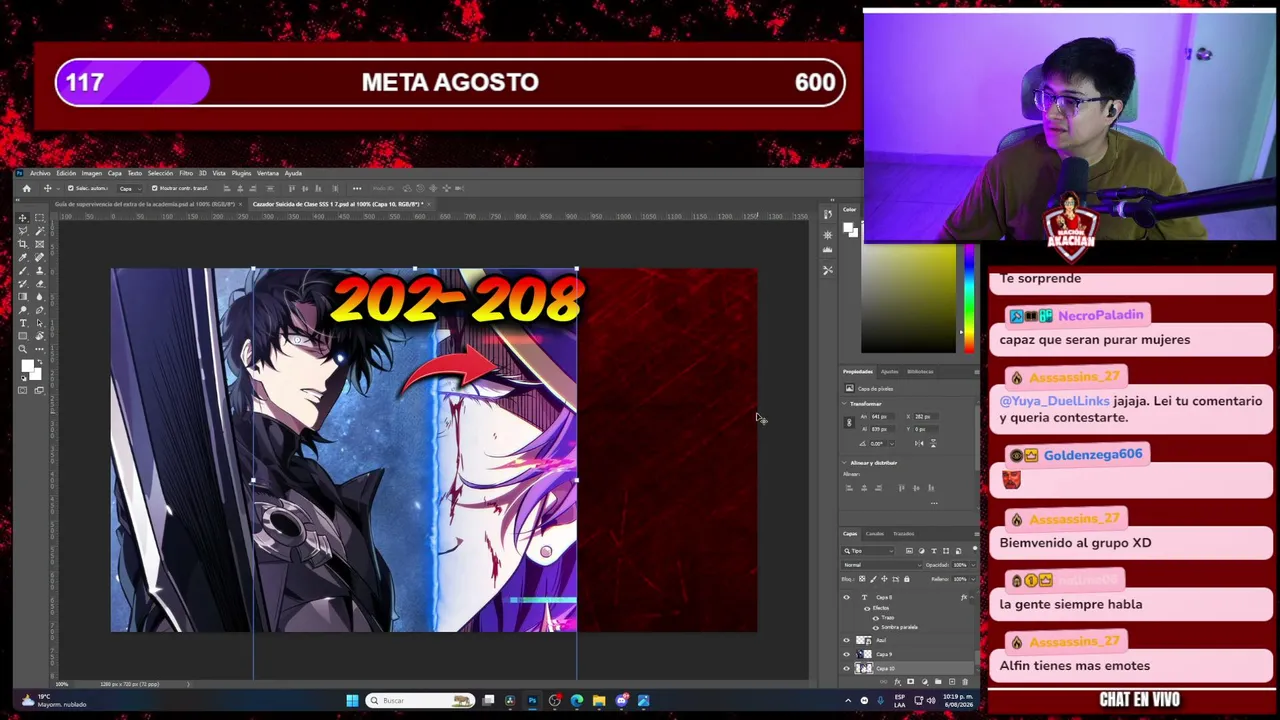Flip horizontally in Properties panel
This screenshot has width=1280, height=720.
click(x=919, y=443)
